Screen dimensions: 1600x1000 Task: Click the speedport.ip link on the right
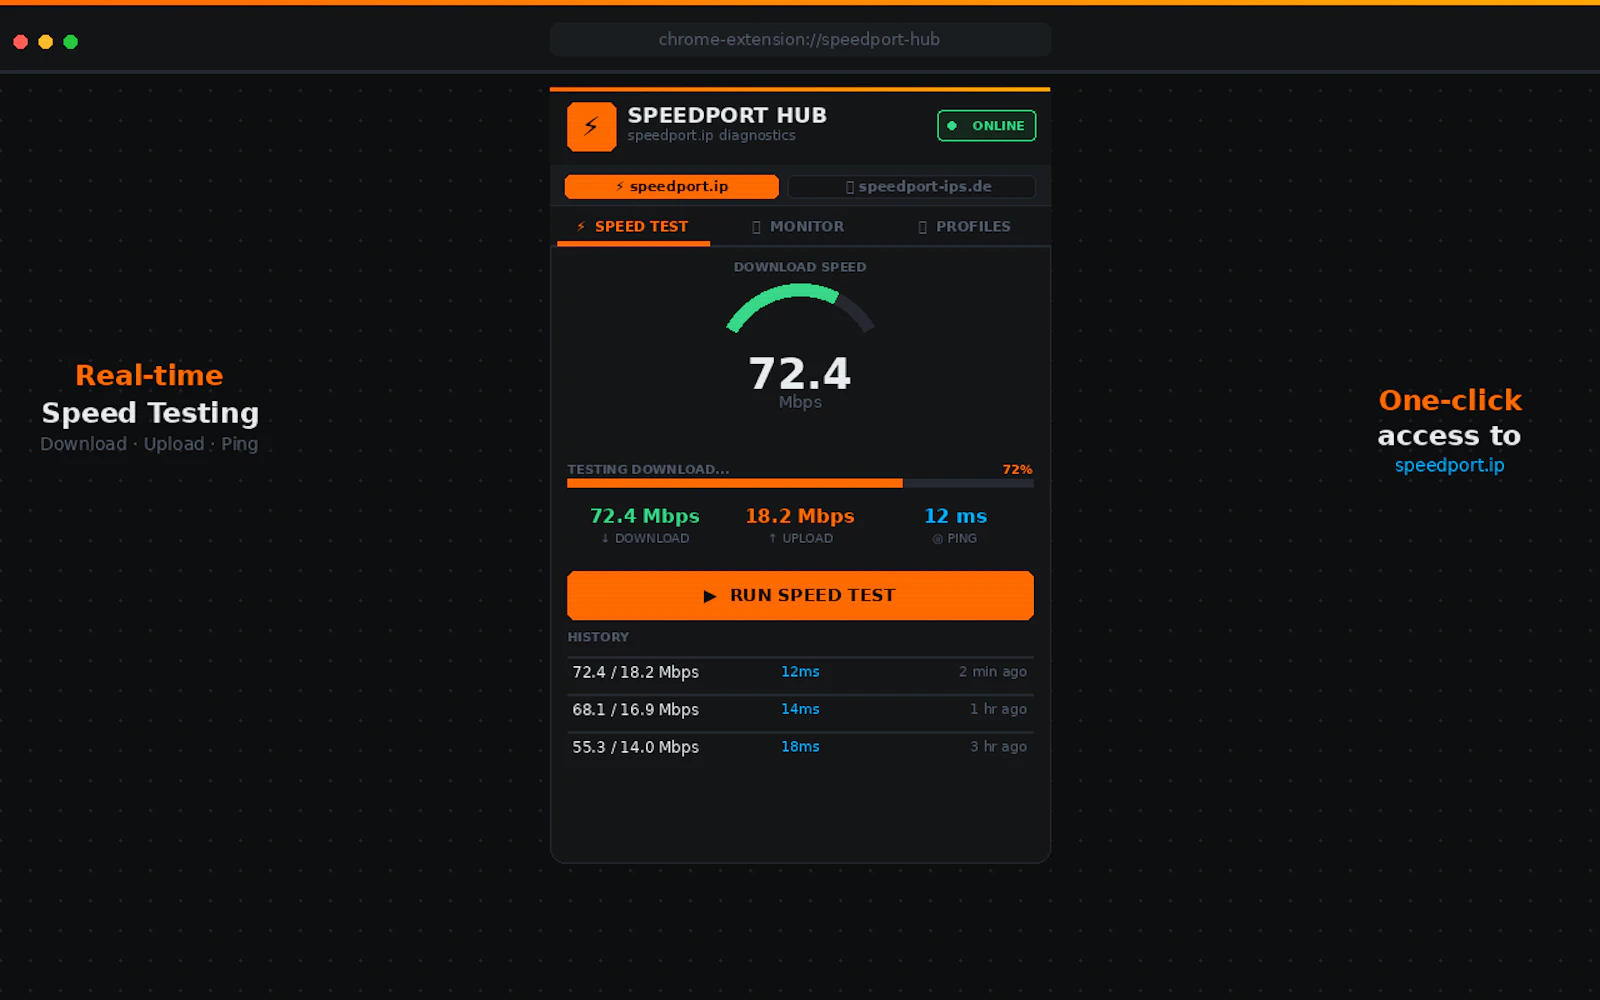[x=1449, y=466]
